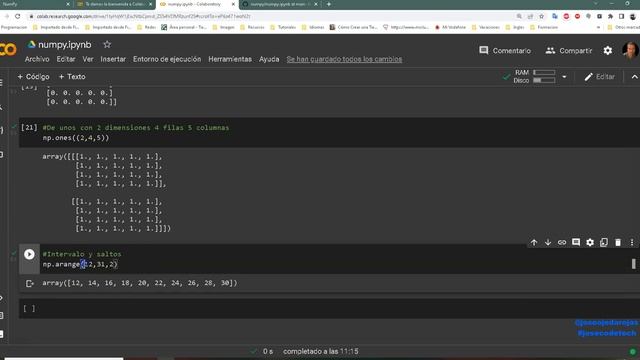Viewport: 640px width, 360px height.
Task: Click the Comentario button
Action: click(505, 51)
